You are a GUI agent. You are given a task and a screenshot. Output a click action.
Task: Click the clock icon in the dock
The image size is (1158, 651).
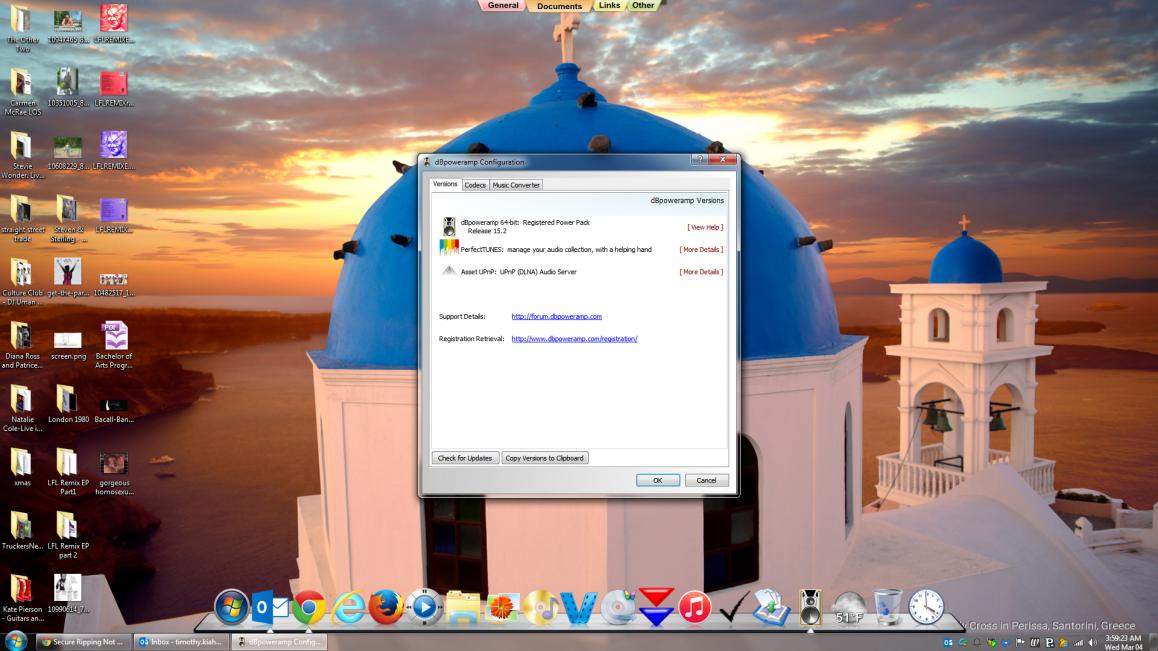pos(926,607)
